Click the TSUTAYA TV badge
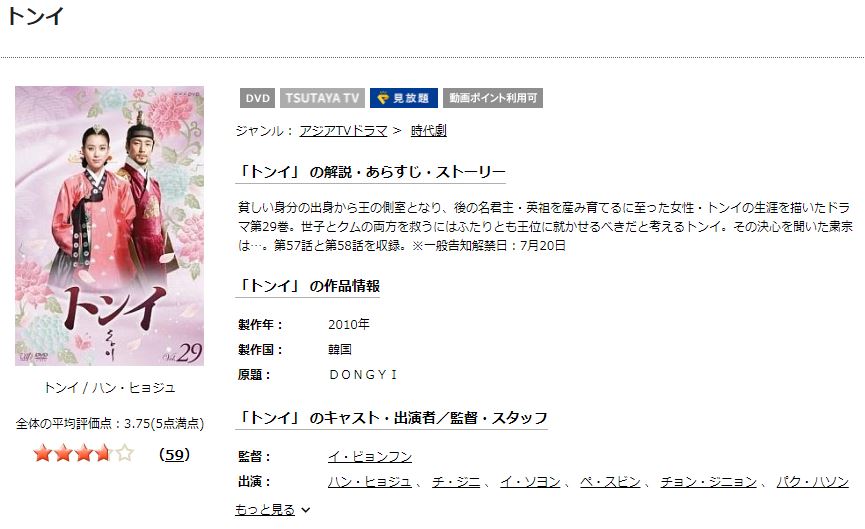This screenshot has width=865, height=529. tap(322, 98)
